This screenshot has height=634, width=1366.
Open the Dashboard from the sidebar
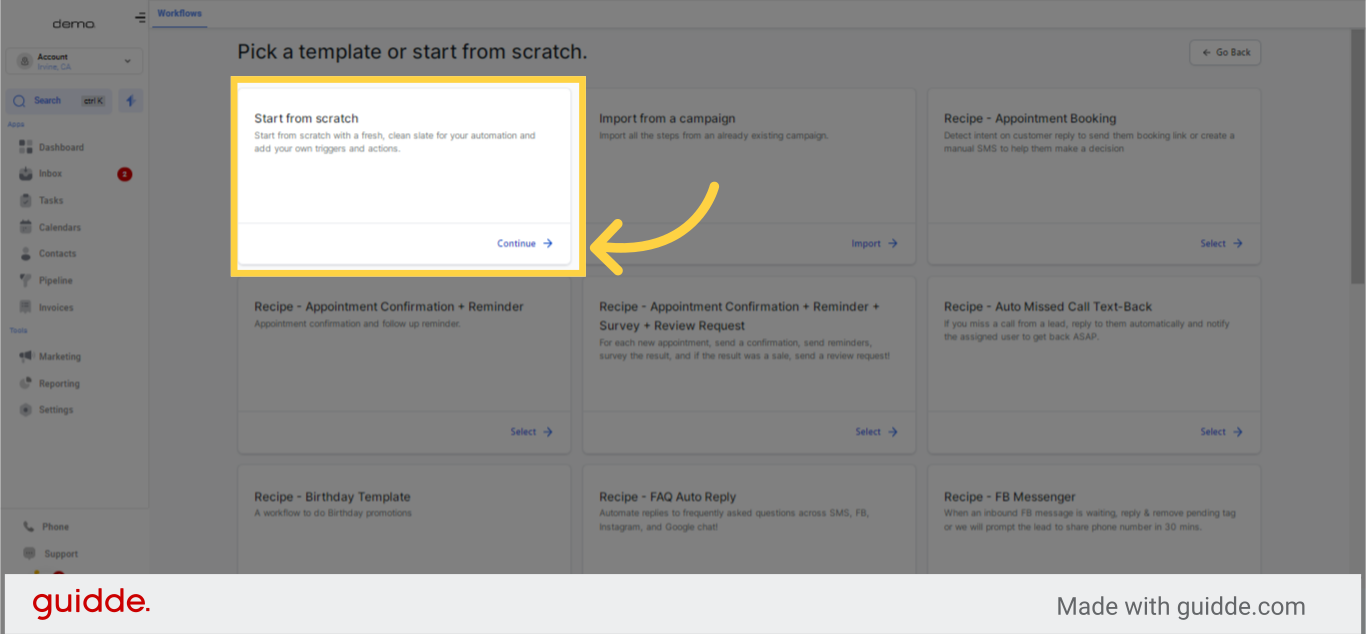pyautogui.click(x=58, y=146)
